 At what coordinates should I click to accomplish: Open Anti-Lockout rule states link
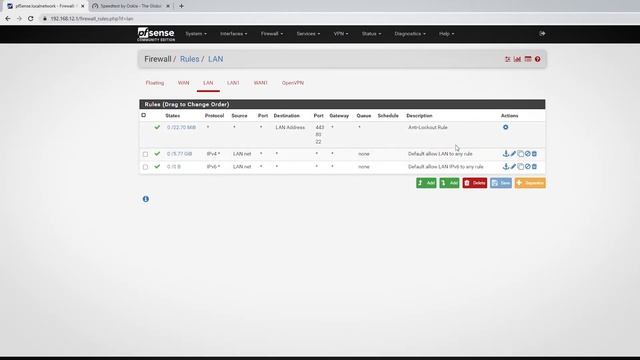click(181, 127)
